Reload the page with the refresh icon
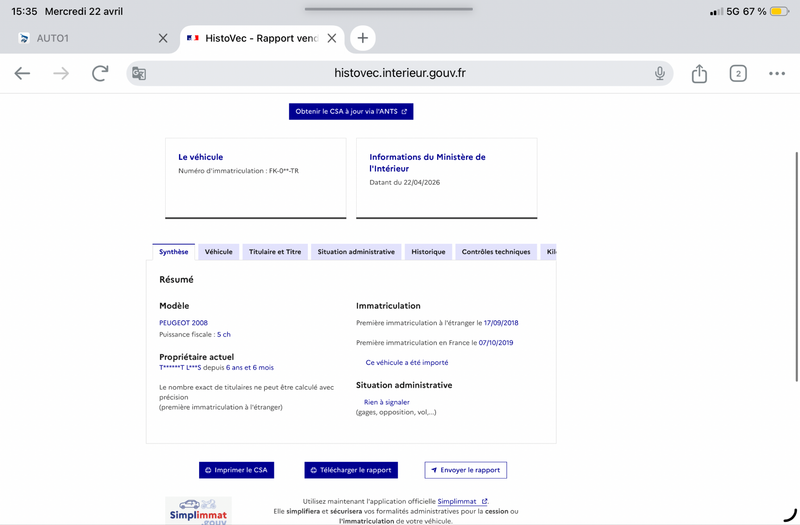The height and width of the screenshot is (525, 800). pos(100,73)
